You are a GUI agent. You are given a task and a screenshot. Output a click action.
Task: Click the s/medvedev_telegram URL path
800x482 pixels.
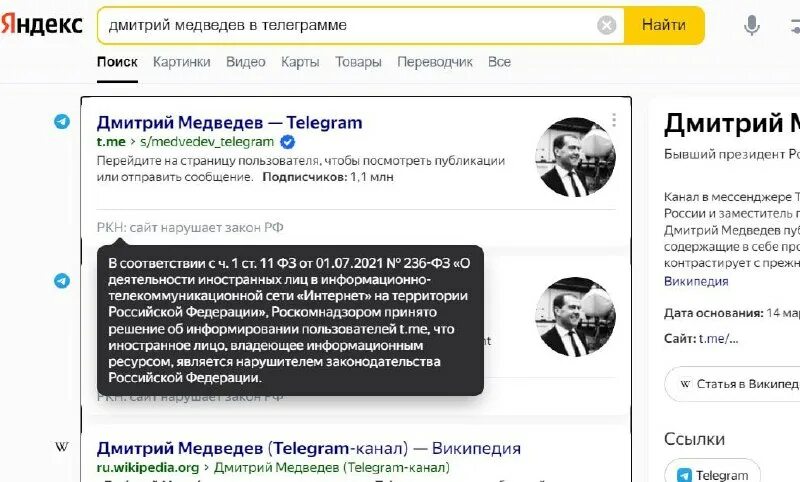pyautogui.click(x=207, y=142)
